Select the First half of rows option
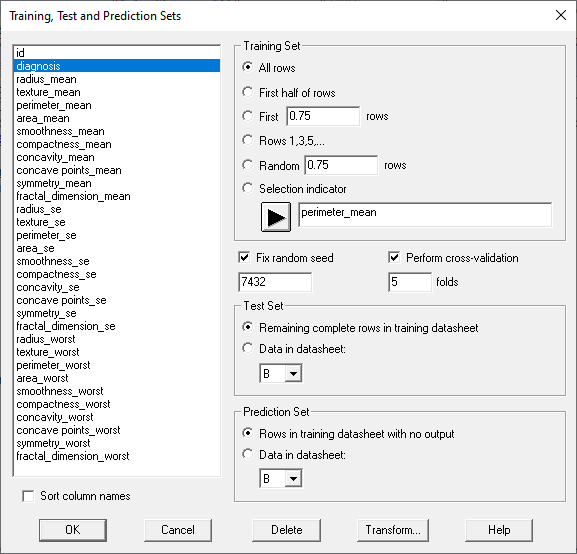This screenshot has width=577, height=554. (x=248, y=92)
